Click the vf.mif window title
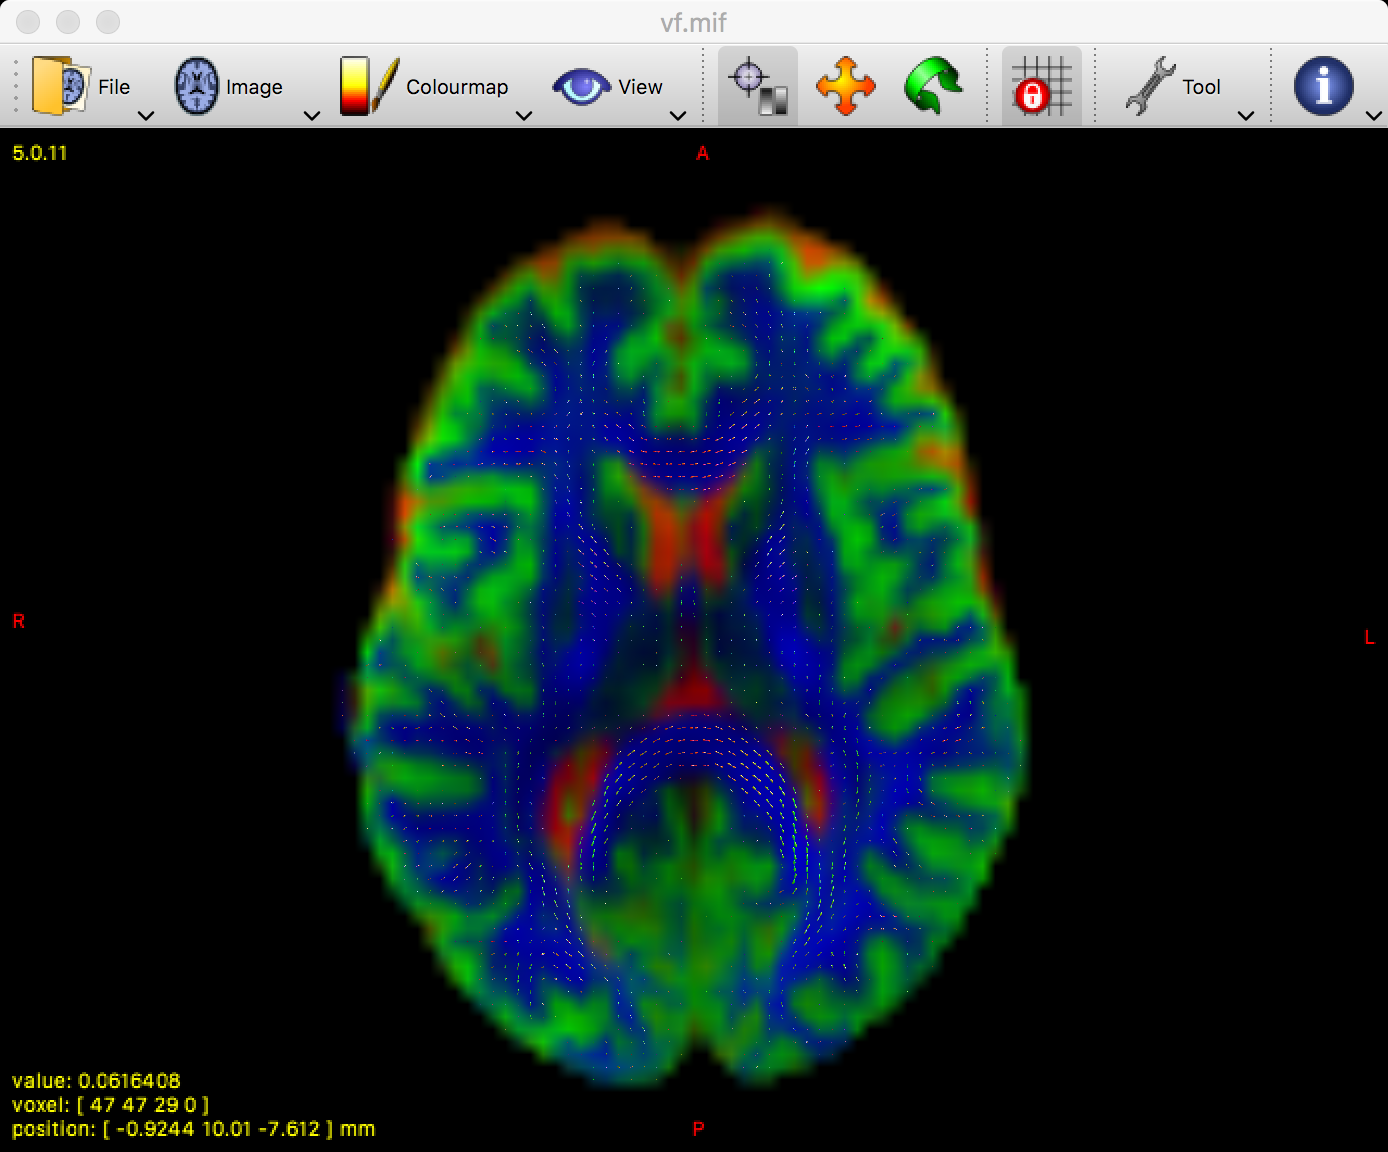 point(693,21)
